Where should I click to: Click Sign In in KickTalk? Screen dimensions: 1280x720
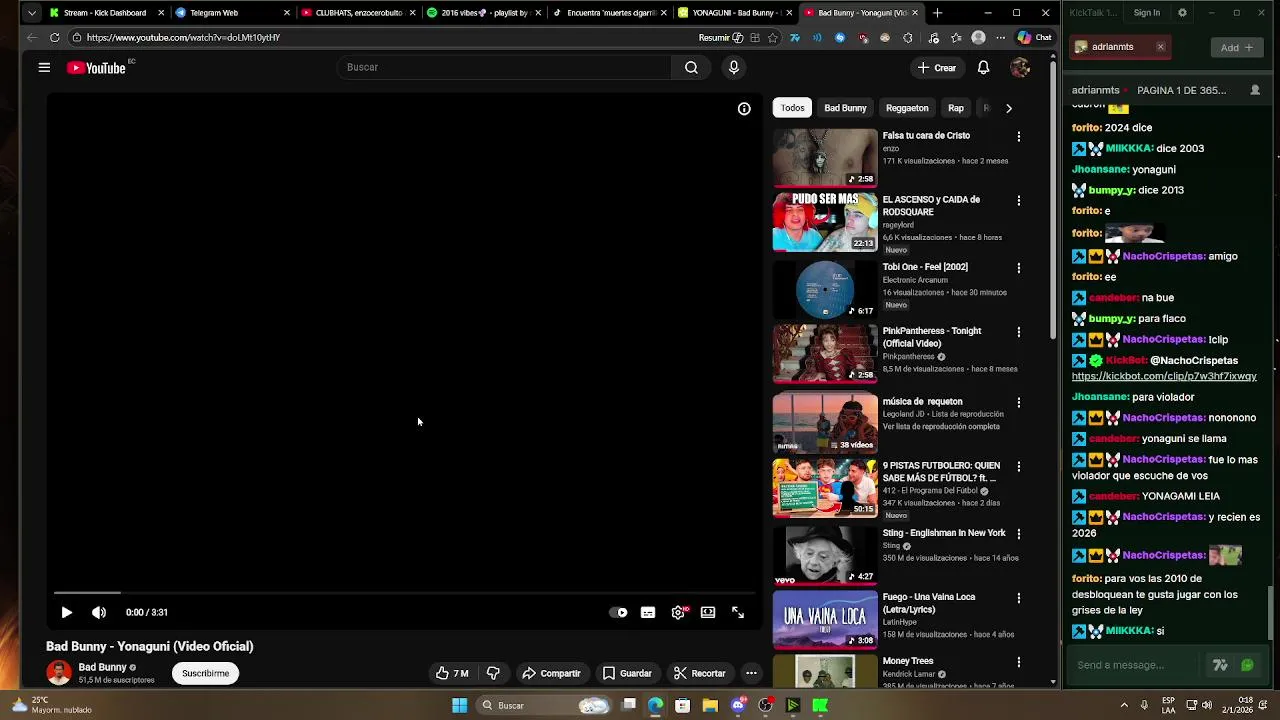point(1147,13)
